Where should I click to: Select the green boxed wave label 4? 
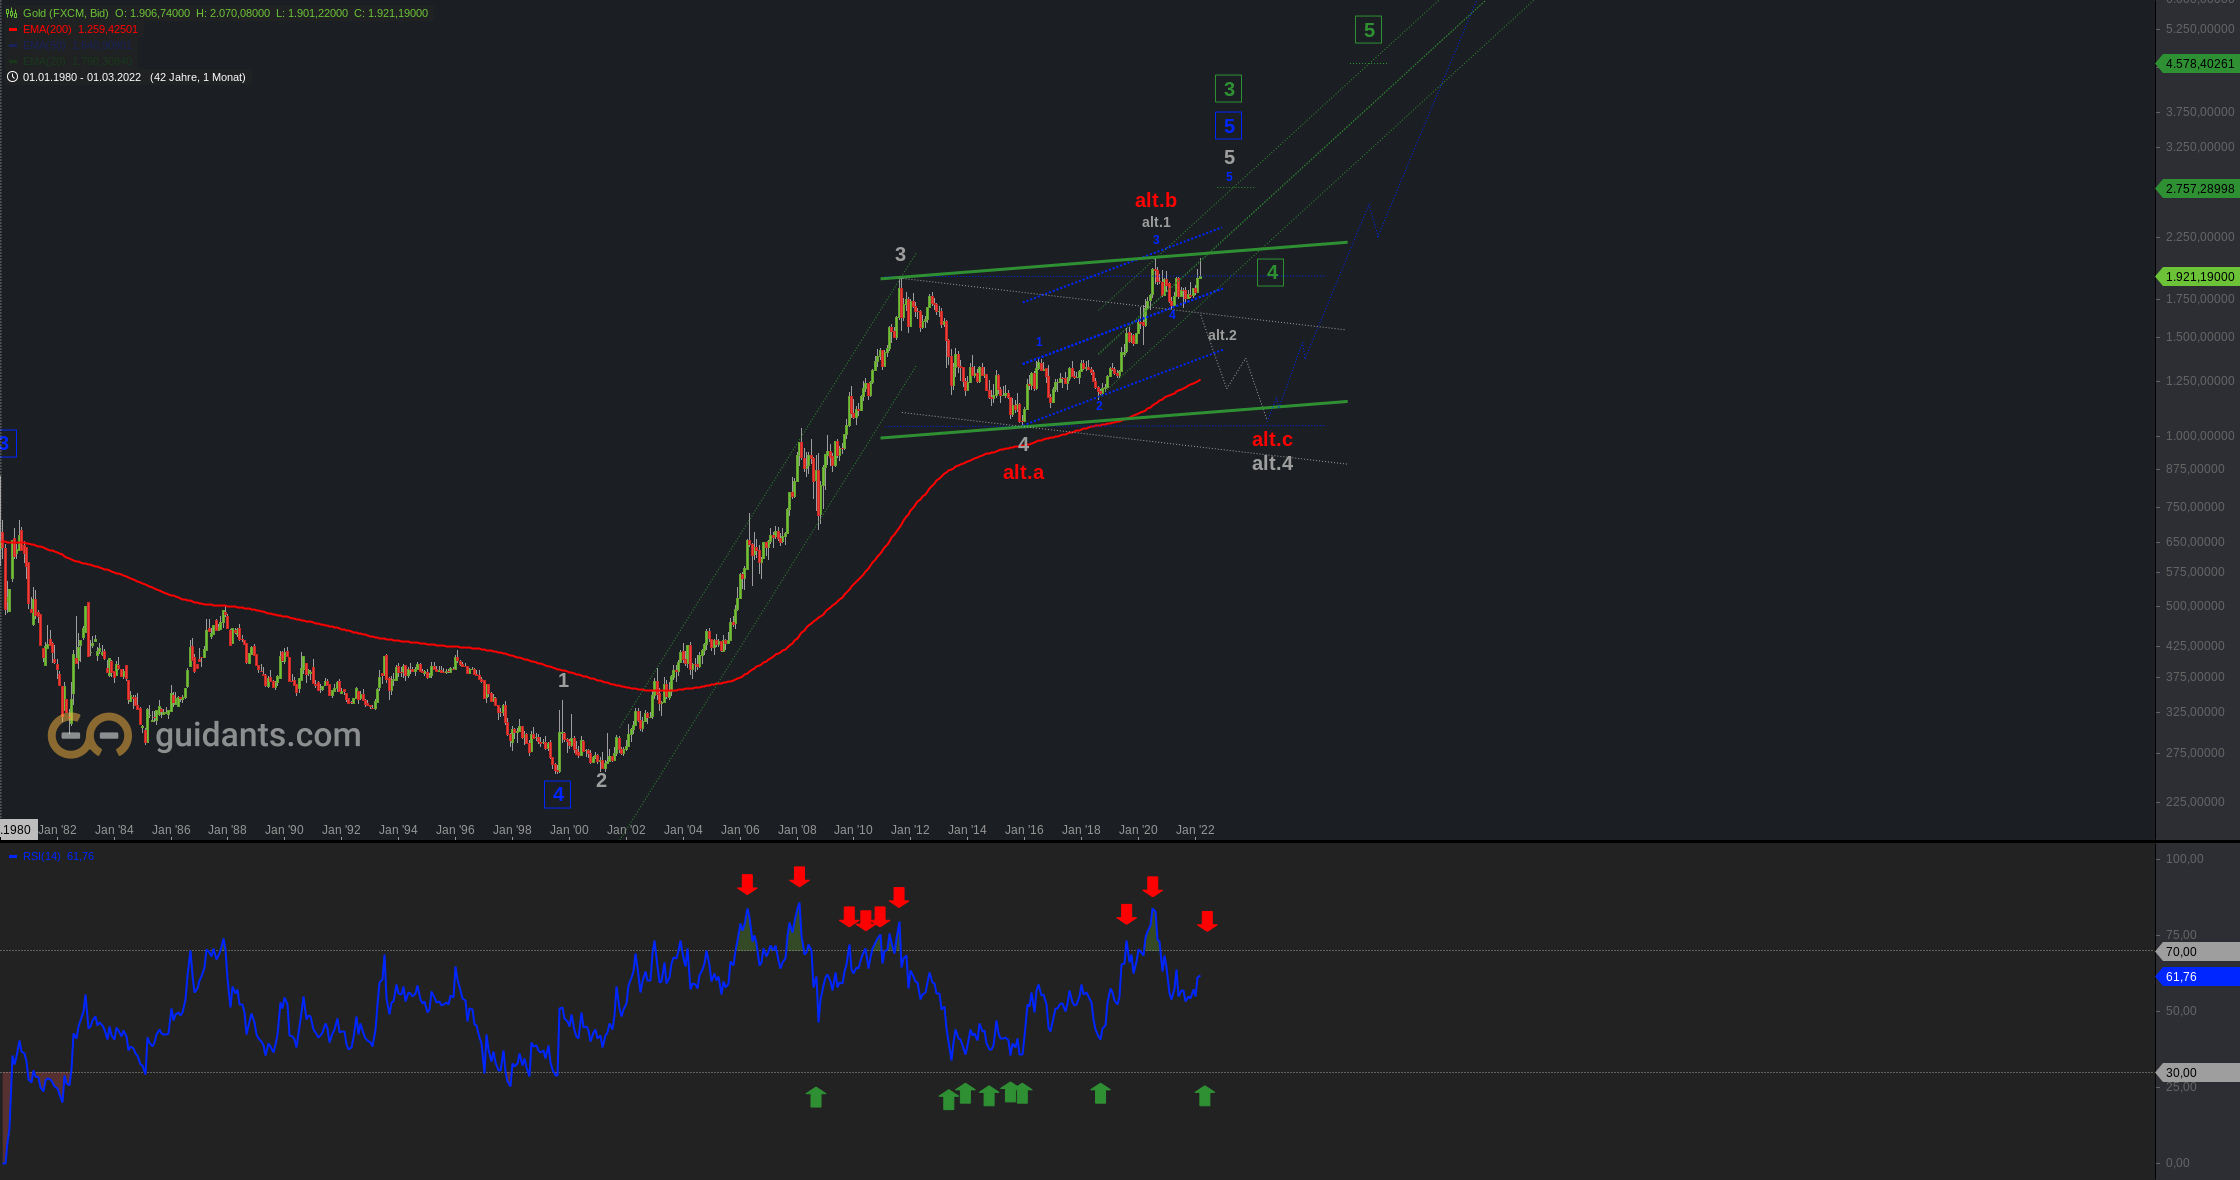click(x=1271, y=272)
